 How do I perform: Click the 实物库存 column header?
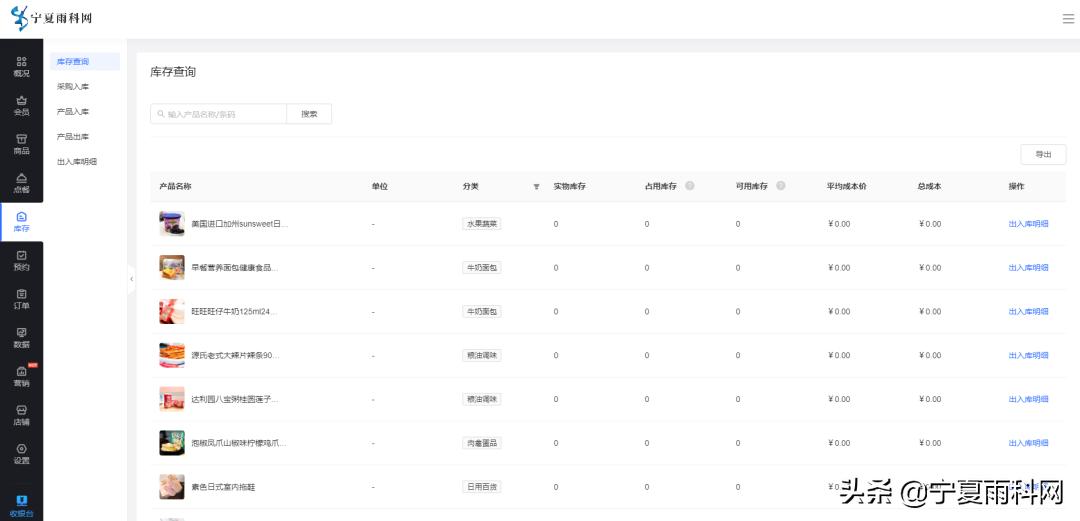click(x=570, y=187)
